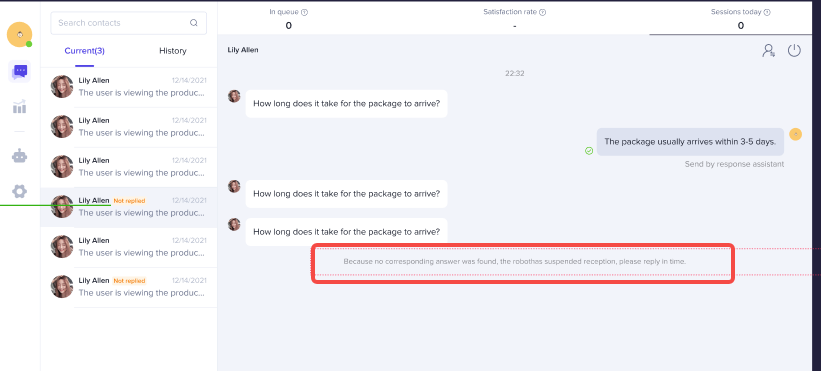The height and width of the screenshot is (371, 821).
Task: Focus the Search contacts field
Action: click(128, 23)
